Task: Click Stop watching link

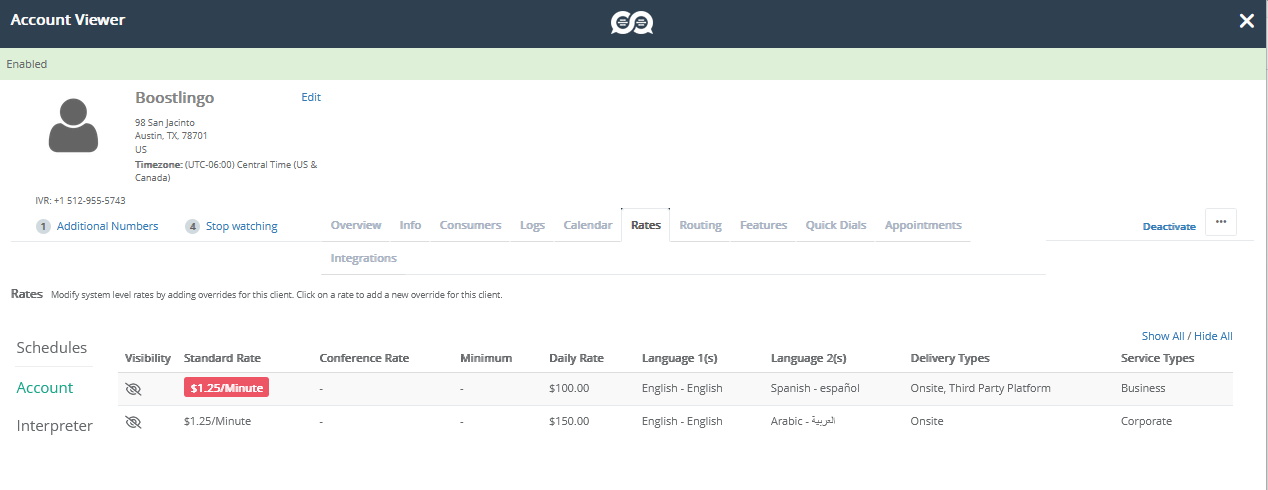Action: pos(242,226)
